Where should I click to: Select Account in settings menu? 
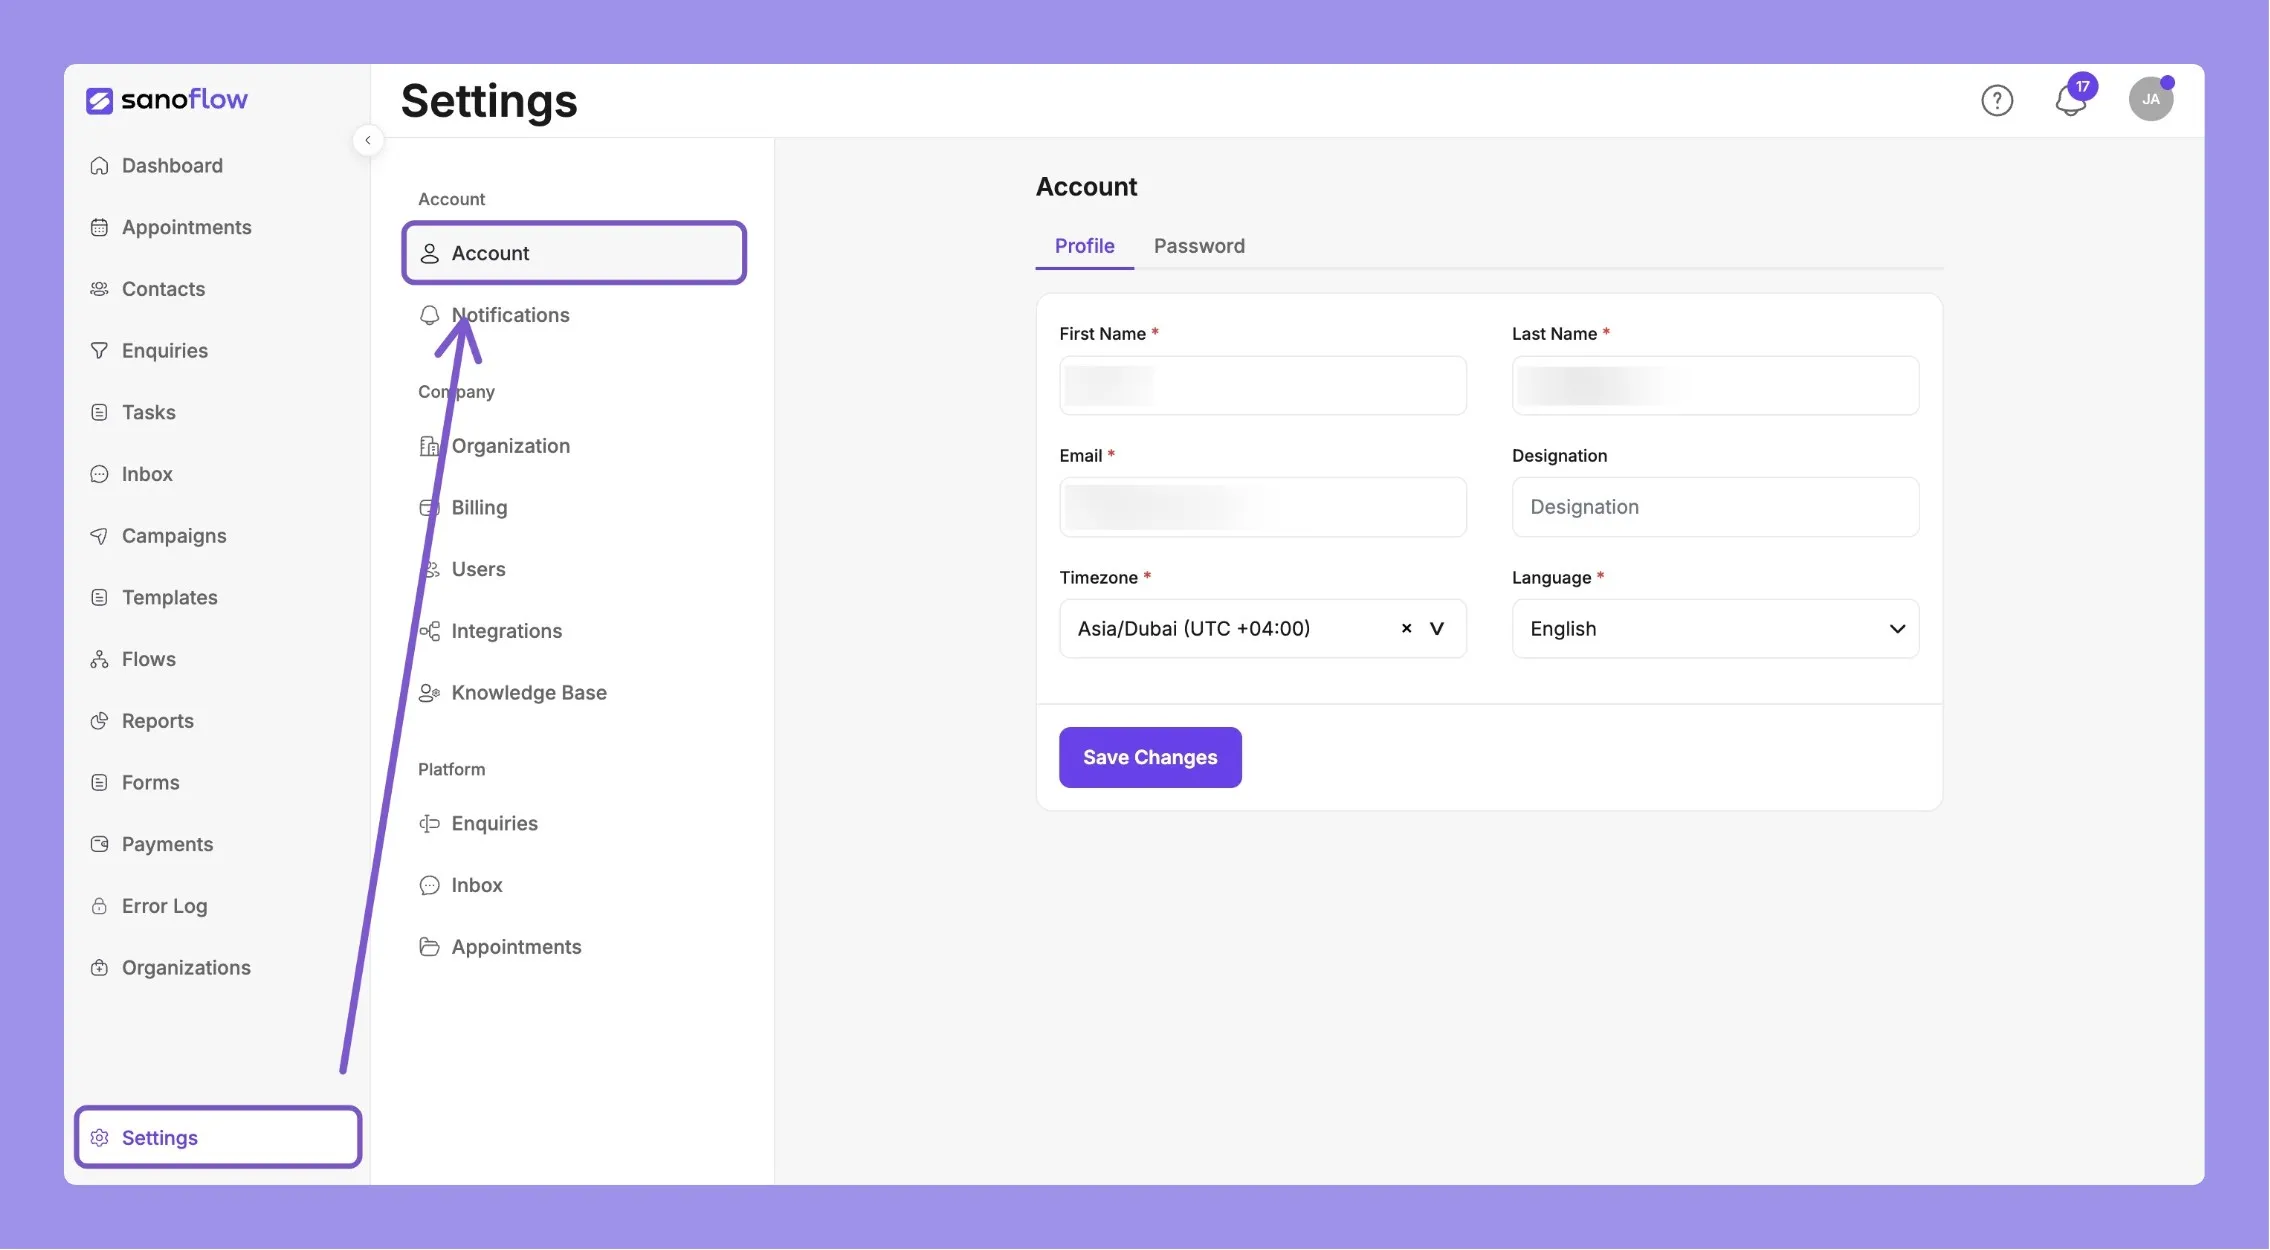click(x=574, y=254)
